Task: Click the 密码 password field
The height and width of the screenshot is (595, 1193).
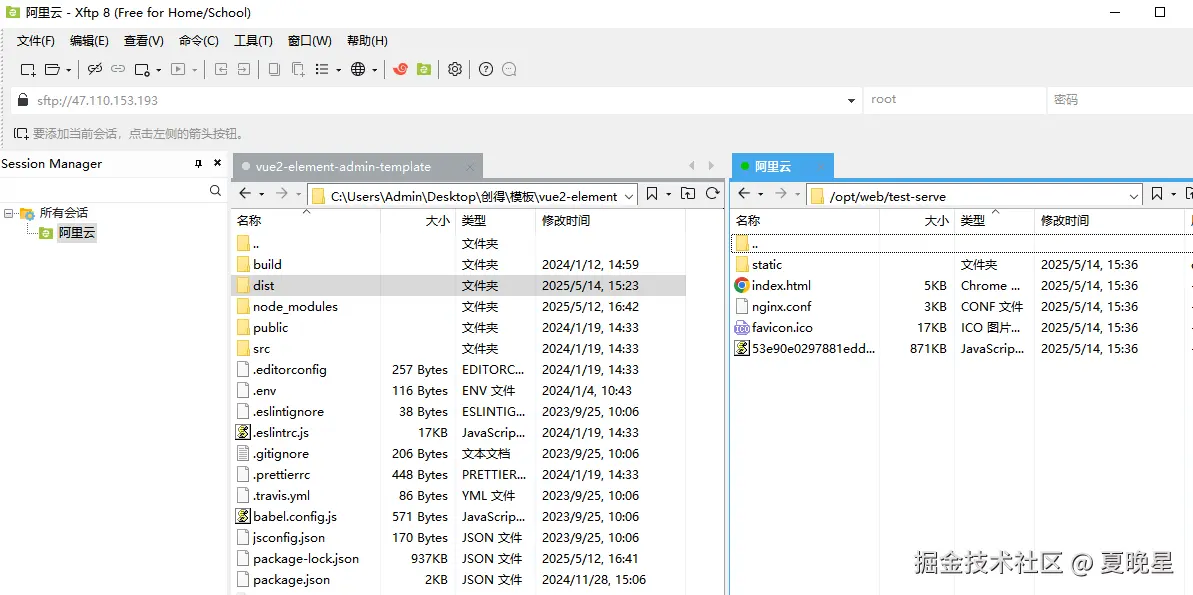Action: [x=1119, y=100]
